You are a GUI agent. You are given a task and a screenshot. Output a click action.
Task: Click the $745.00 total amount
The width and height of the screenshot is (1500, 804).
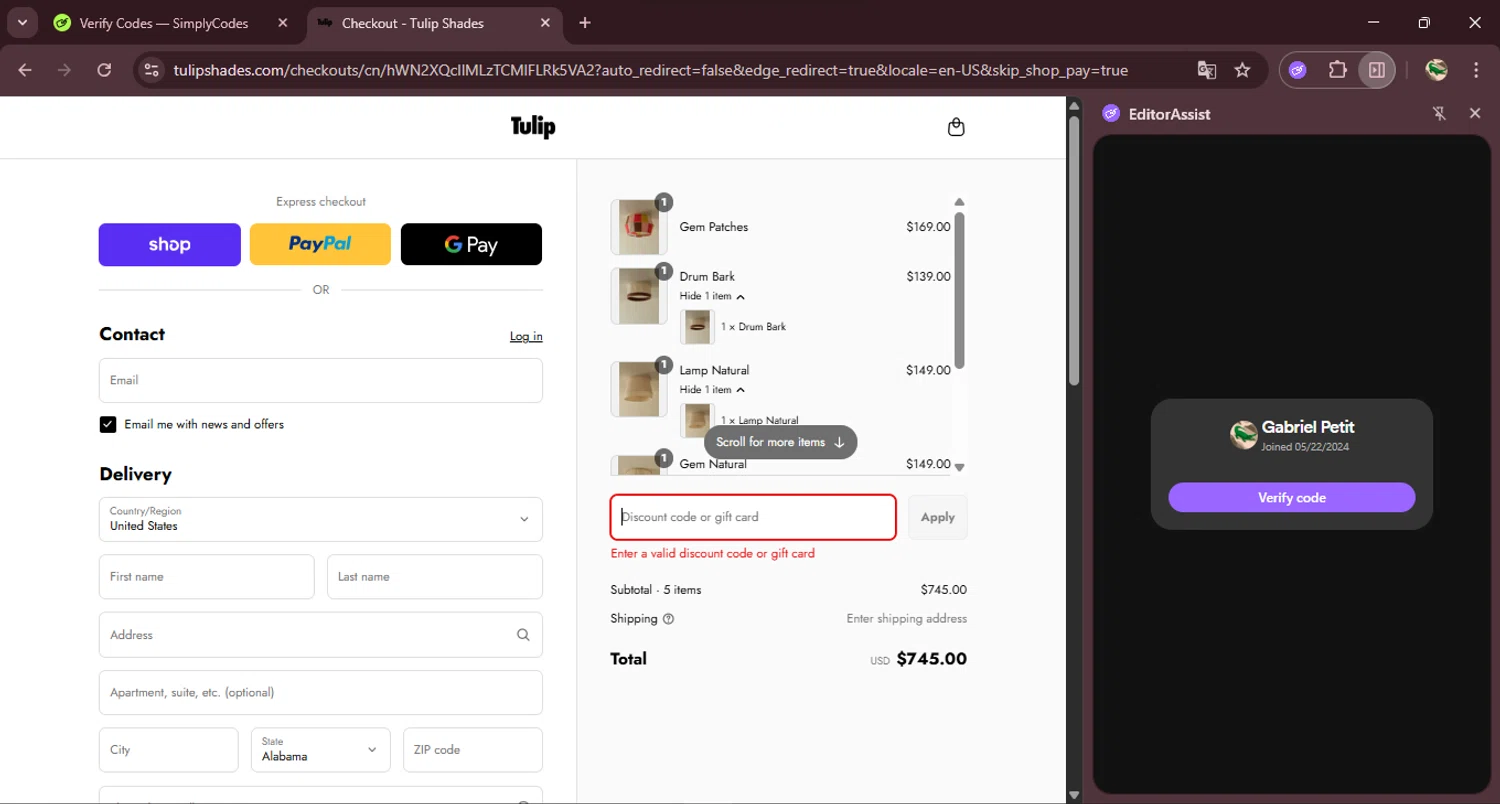[x=931, y=659]
